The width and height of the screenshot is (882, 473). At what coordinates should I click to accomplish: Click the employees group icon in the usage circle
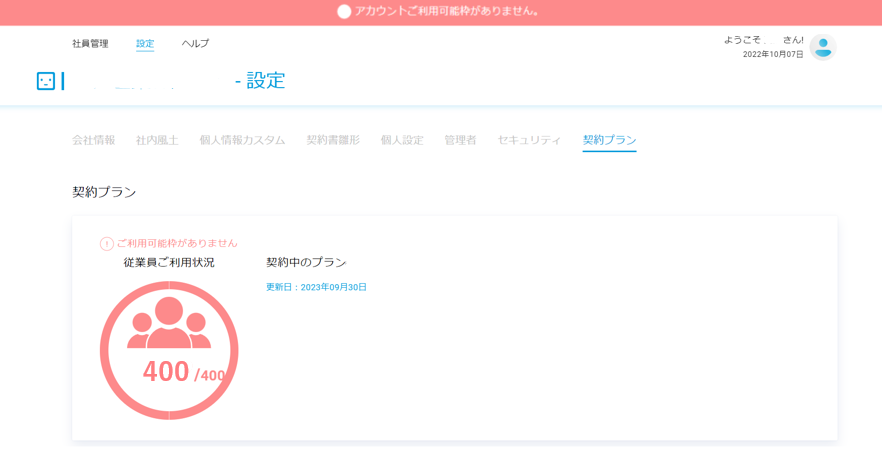tap(169, 322)
